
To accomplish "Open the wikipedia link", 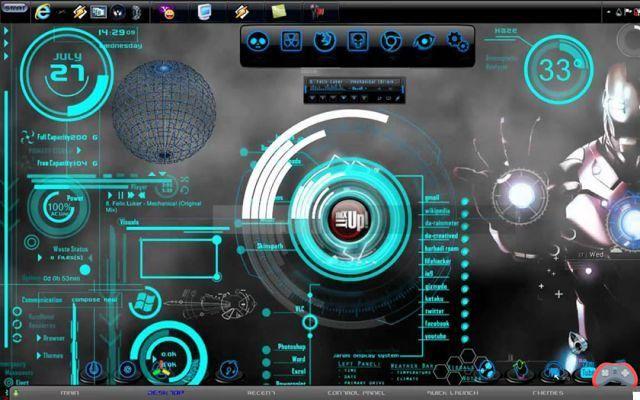I will (437, 211).
